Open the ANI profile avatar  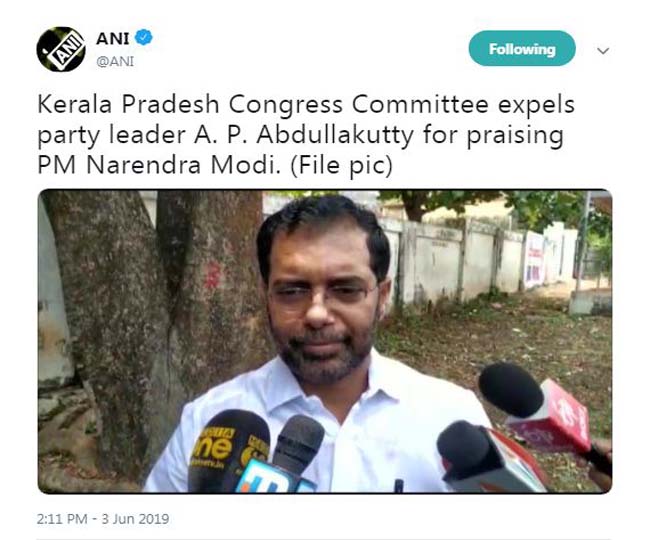[61, 49]
